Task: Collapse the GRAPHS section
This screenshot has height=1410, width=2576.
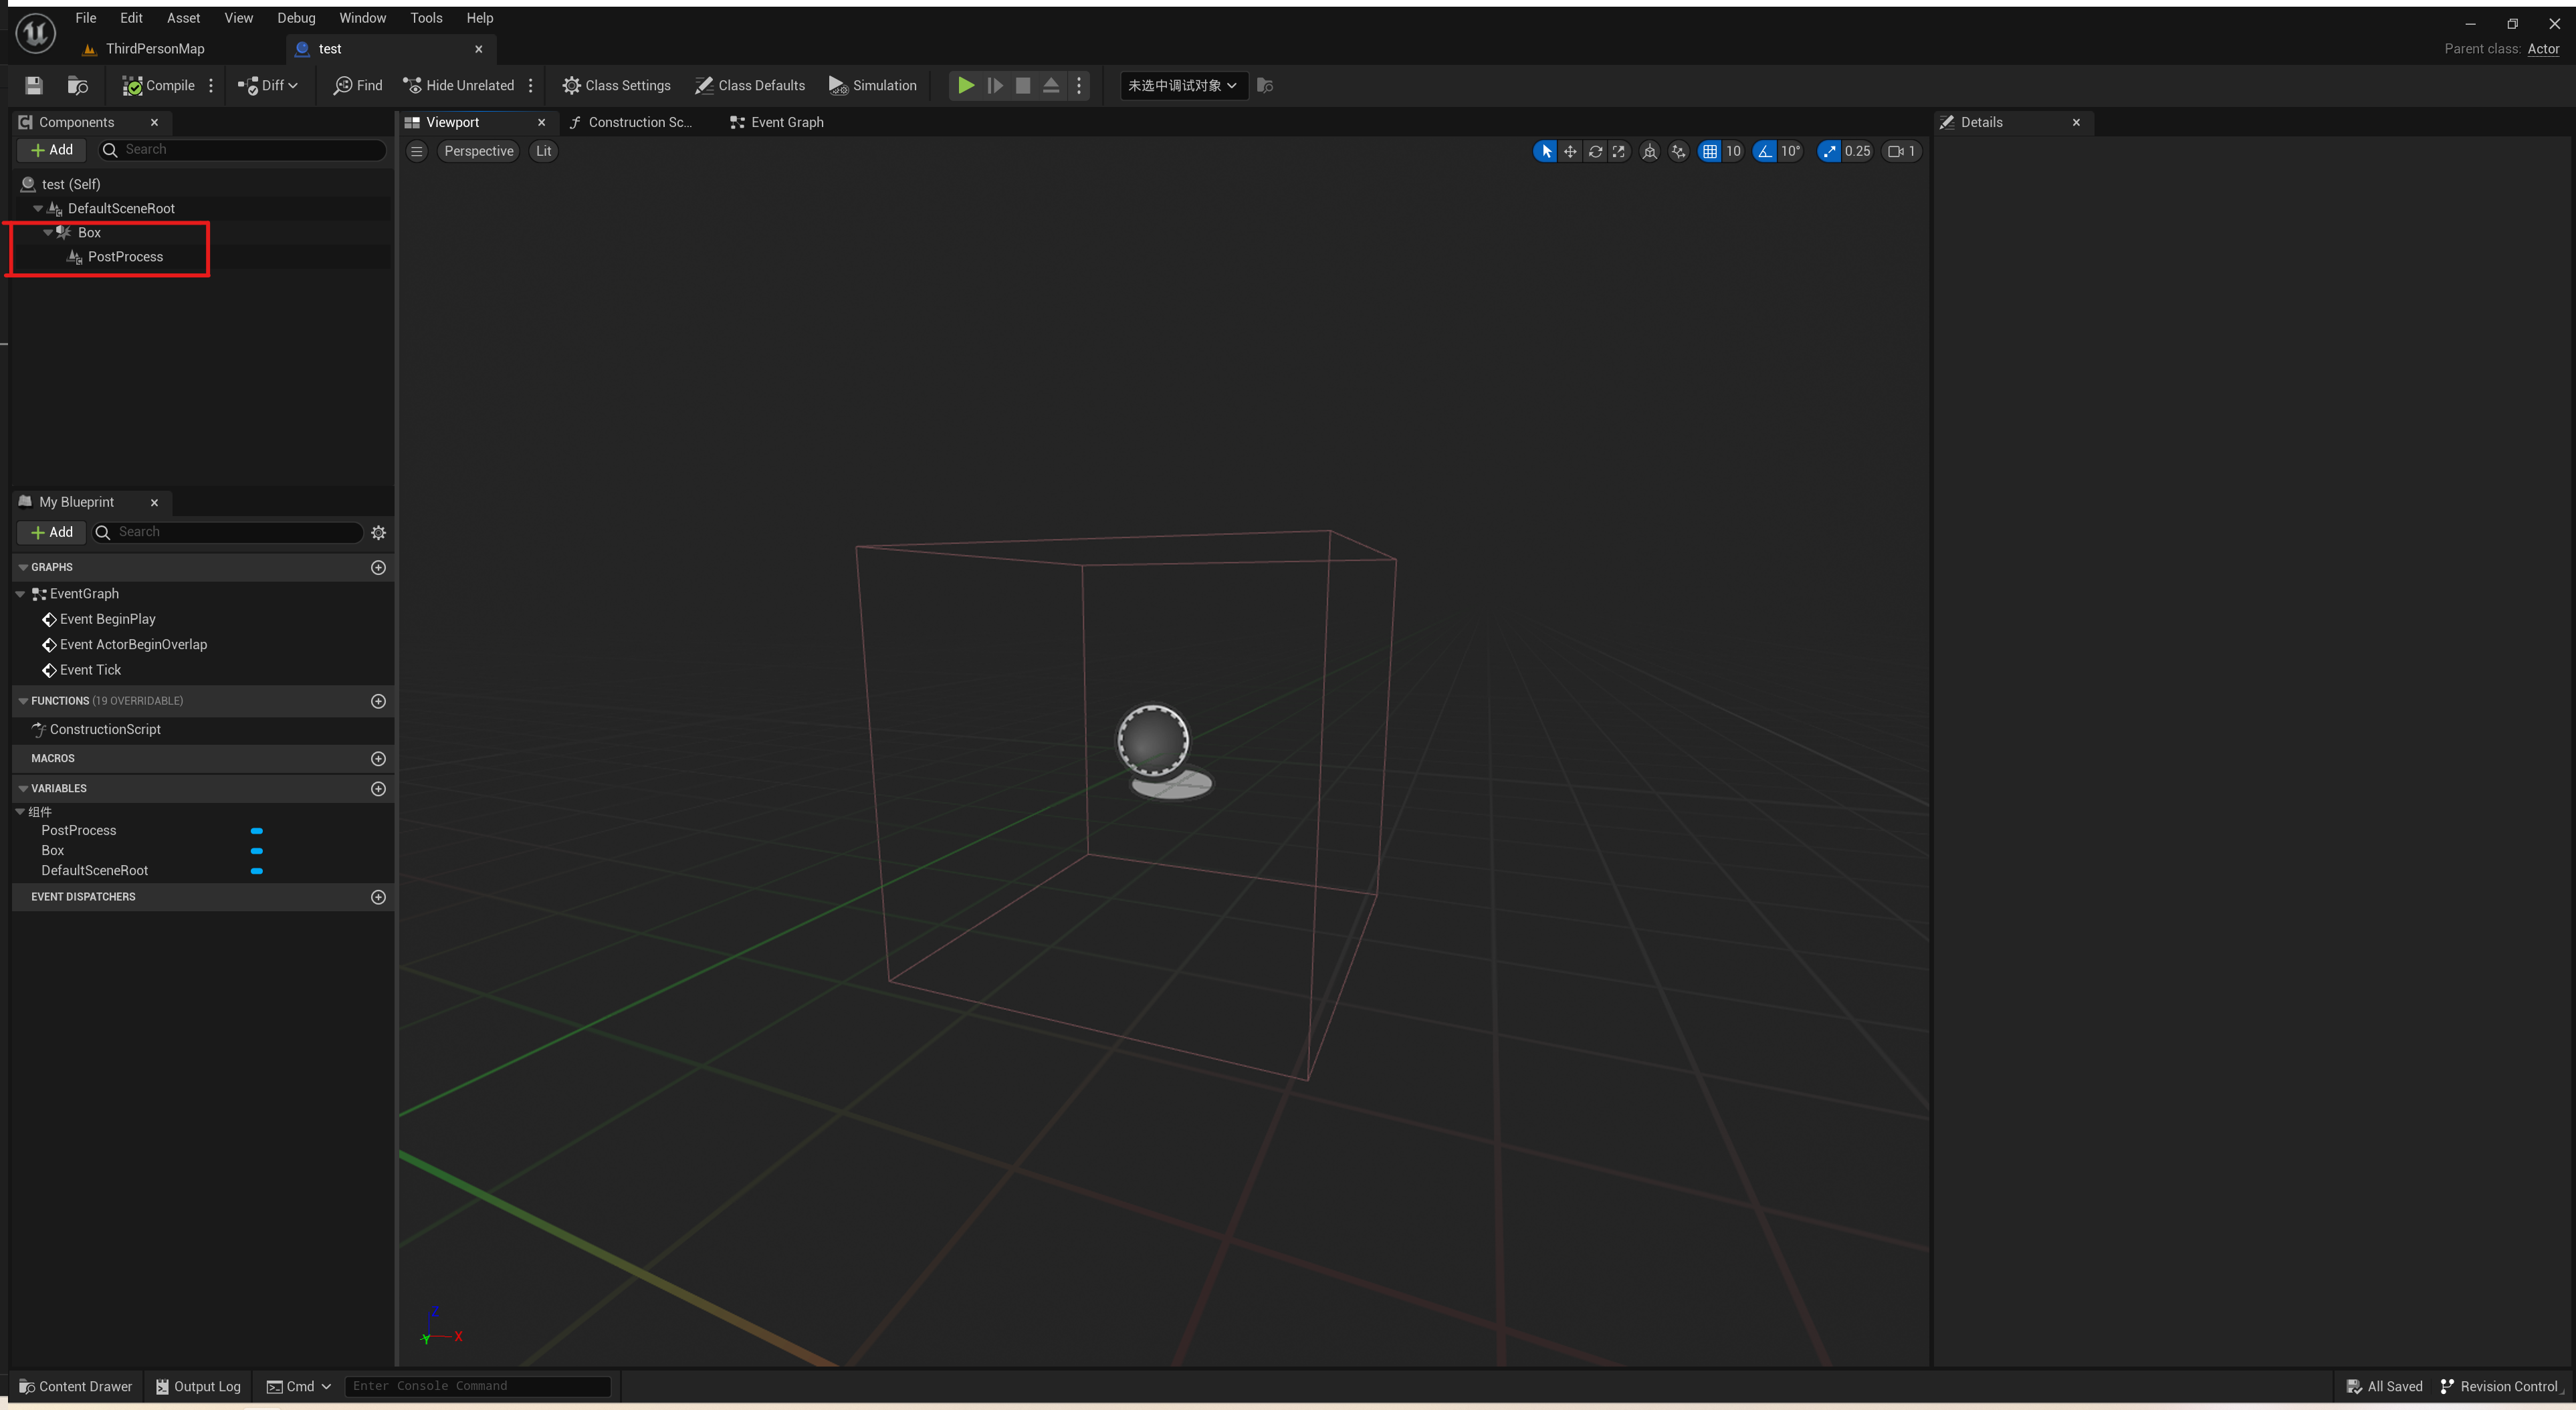Action: 23,568
